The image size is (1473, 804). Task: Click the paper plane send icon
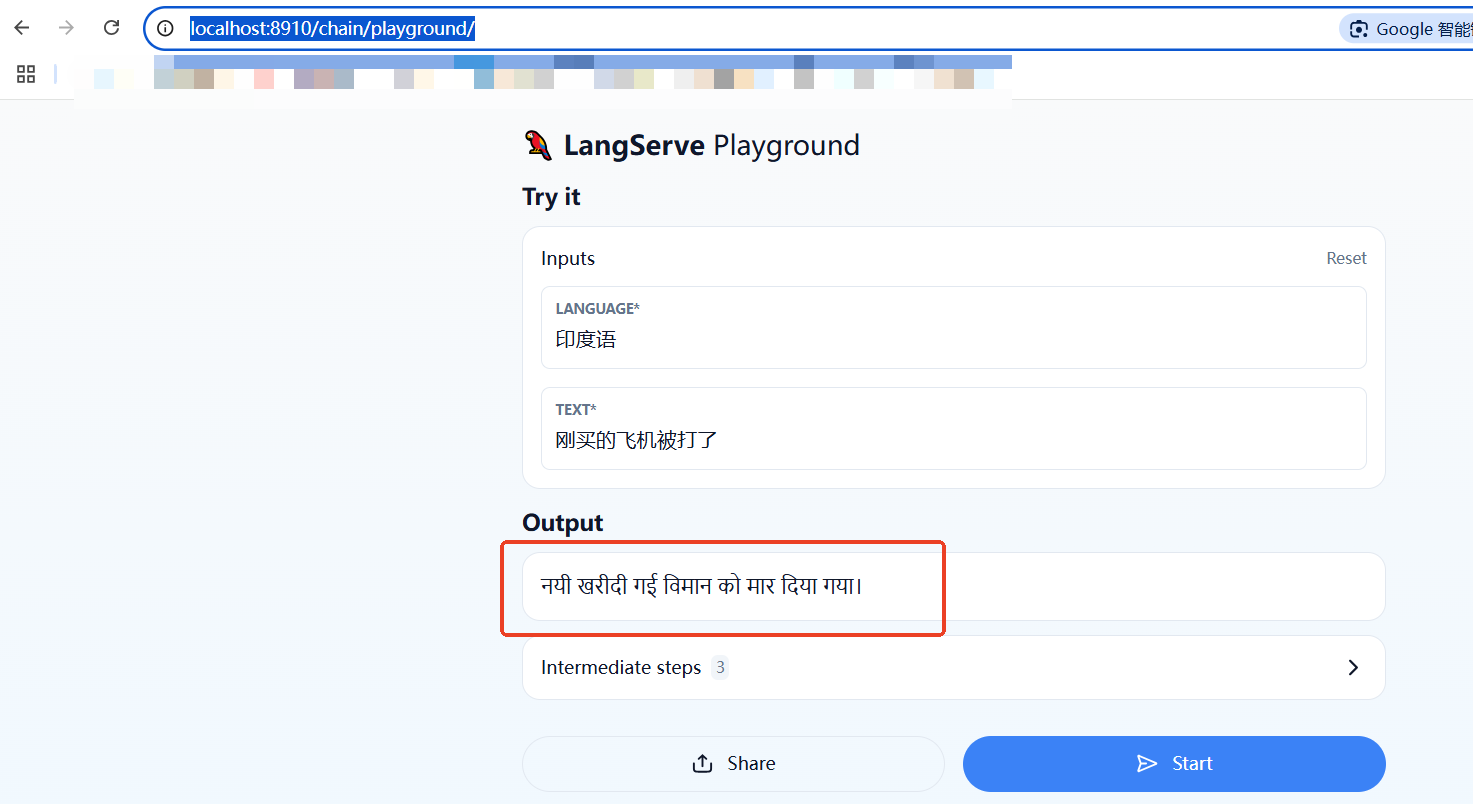click(1147, 764)
